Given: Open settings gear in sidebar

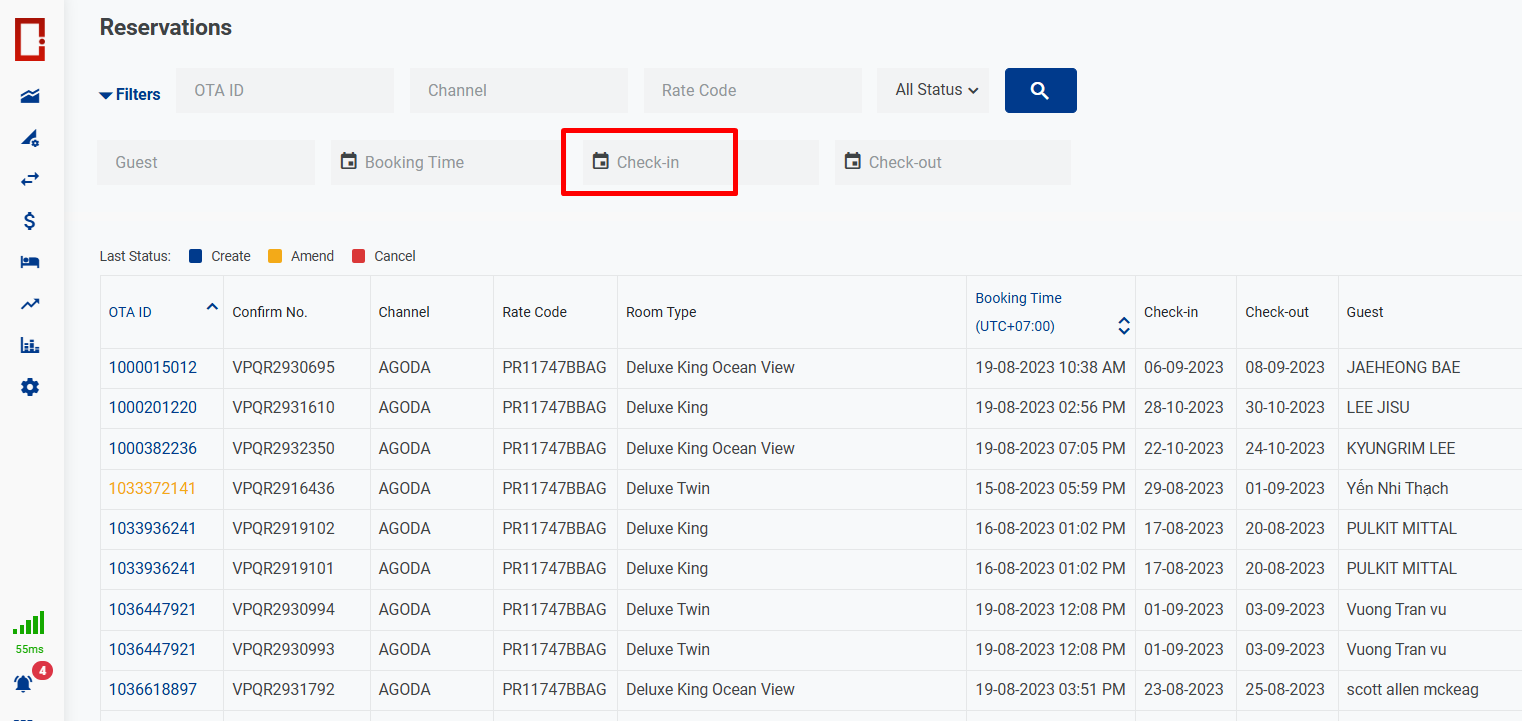Looking at the screenshot, I should click(30, 387).
